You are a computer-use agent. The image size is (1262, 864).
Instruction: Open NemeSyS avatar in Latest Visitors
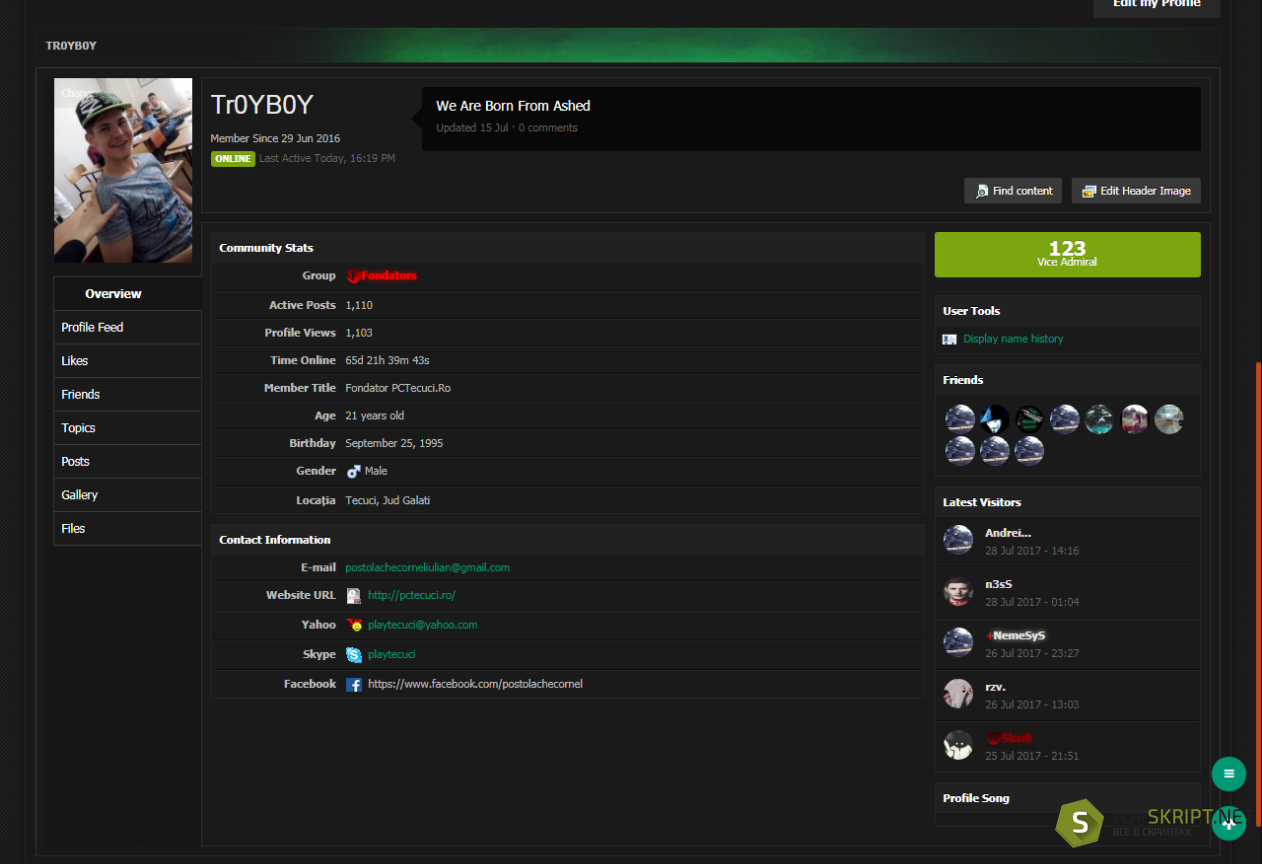(958, 642)
